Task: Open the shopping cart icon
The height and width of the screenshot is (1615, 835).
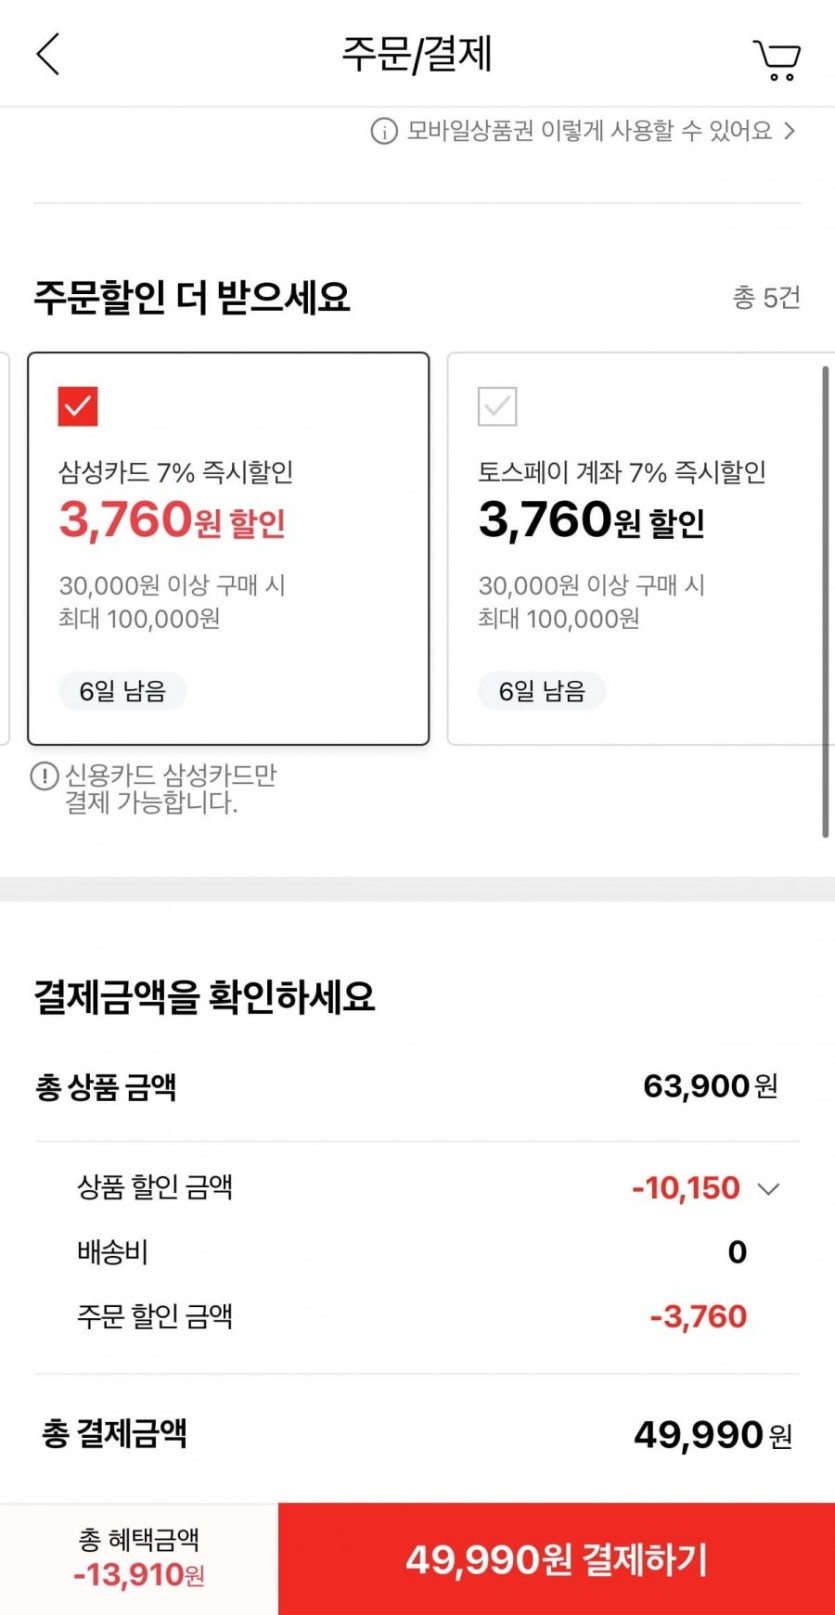Action: point(776,60)
